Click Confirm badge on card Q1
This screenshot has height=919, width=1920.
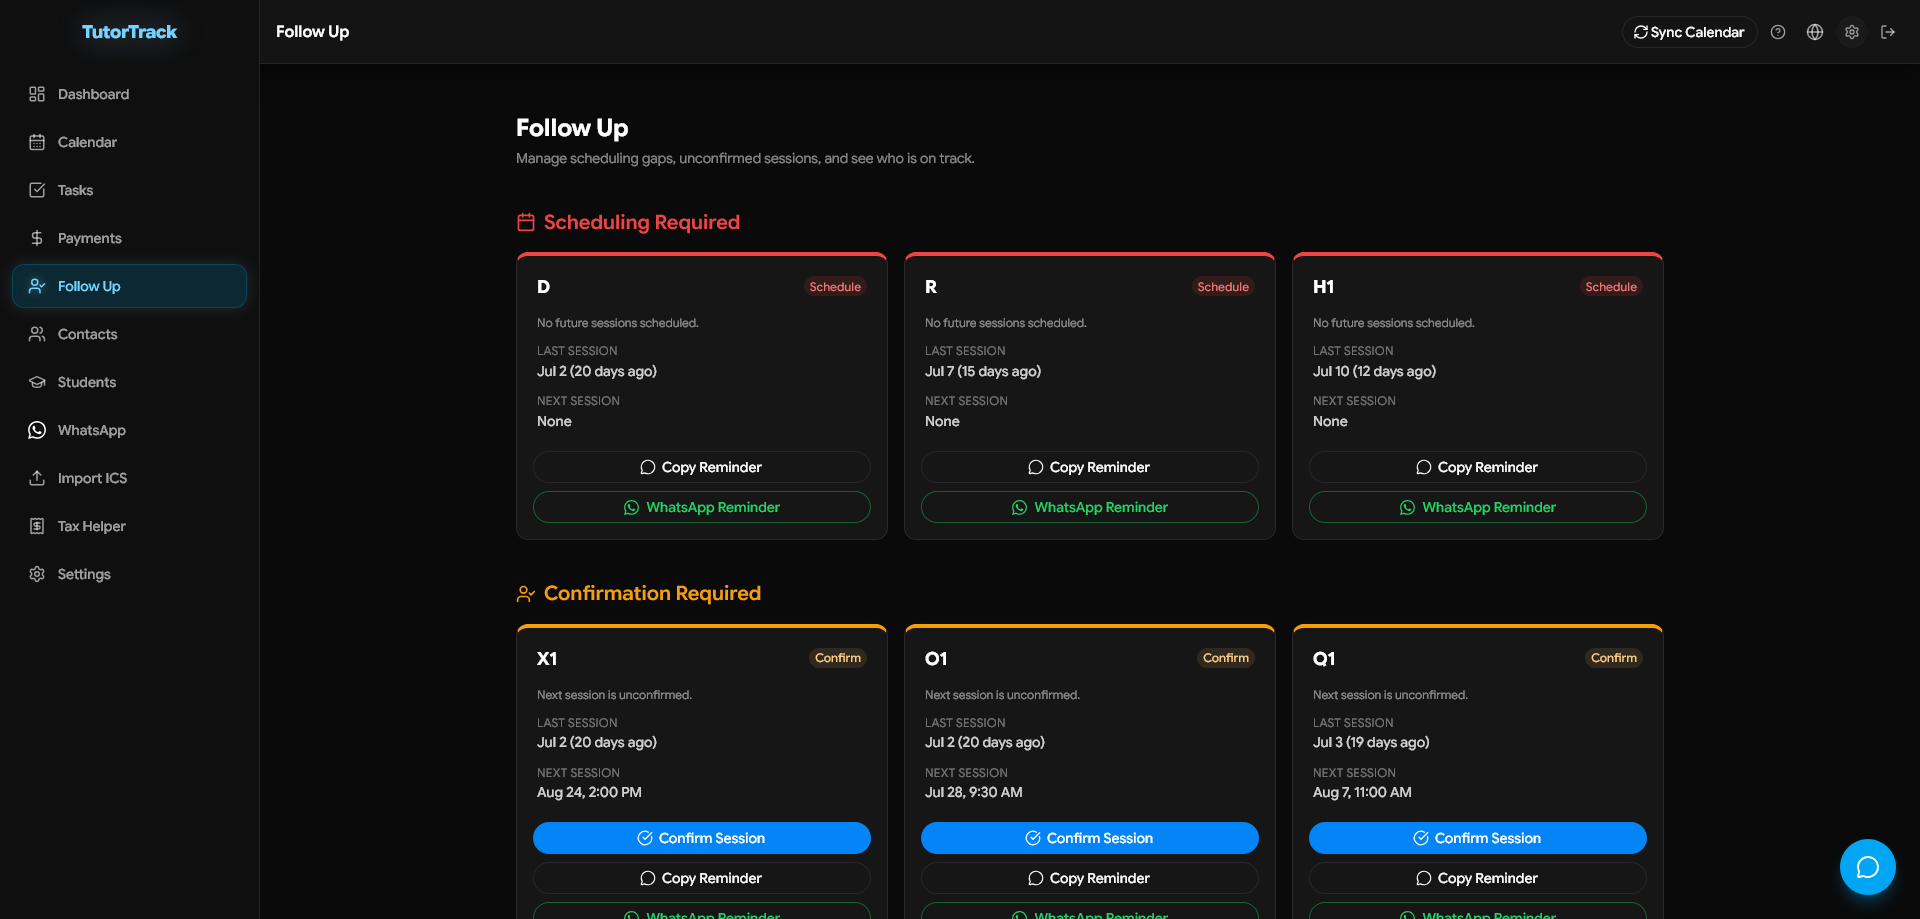pyautogui.click(x=1614, y=658)
